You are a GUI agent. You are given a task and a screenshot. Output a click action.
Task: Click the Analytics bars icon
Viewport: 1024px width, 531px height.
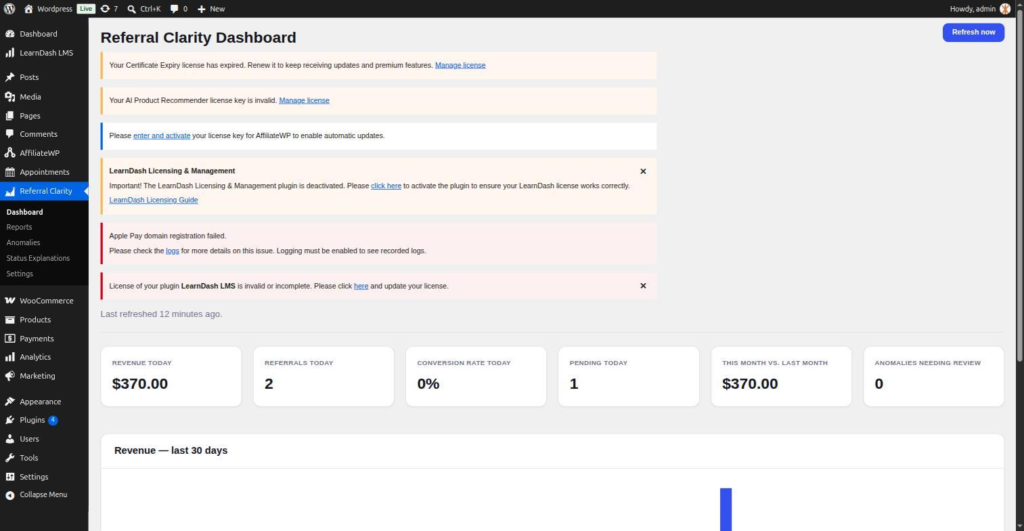point(10,357)
